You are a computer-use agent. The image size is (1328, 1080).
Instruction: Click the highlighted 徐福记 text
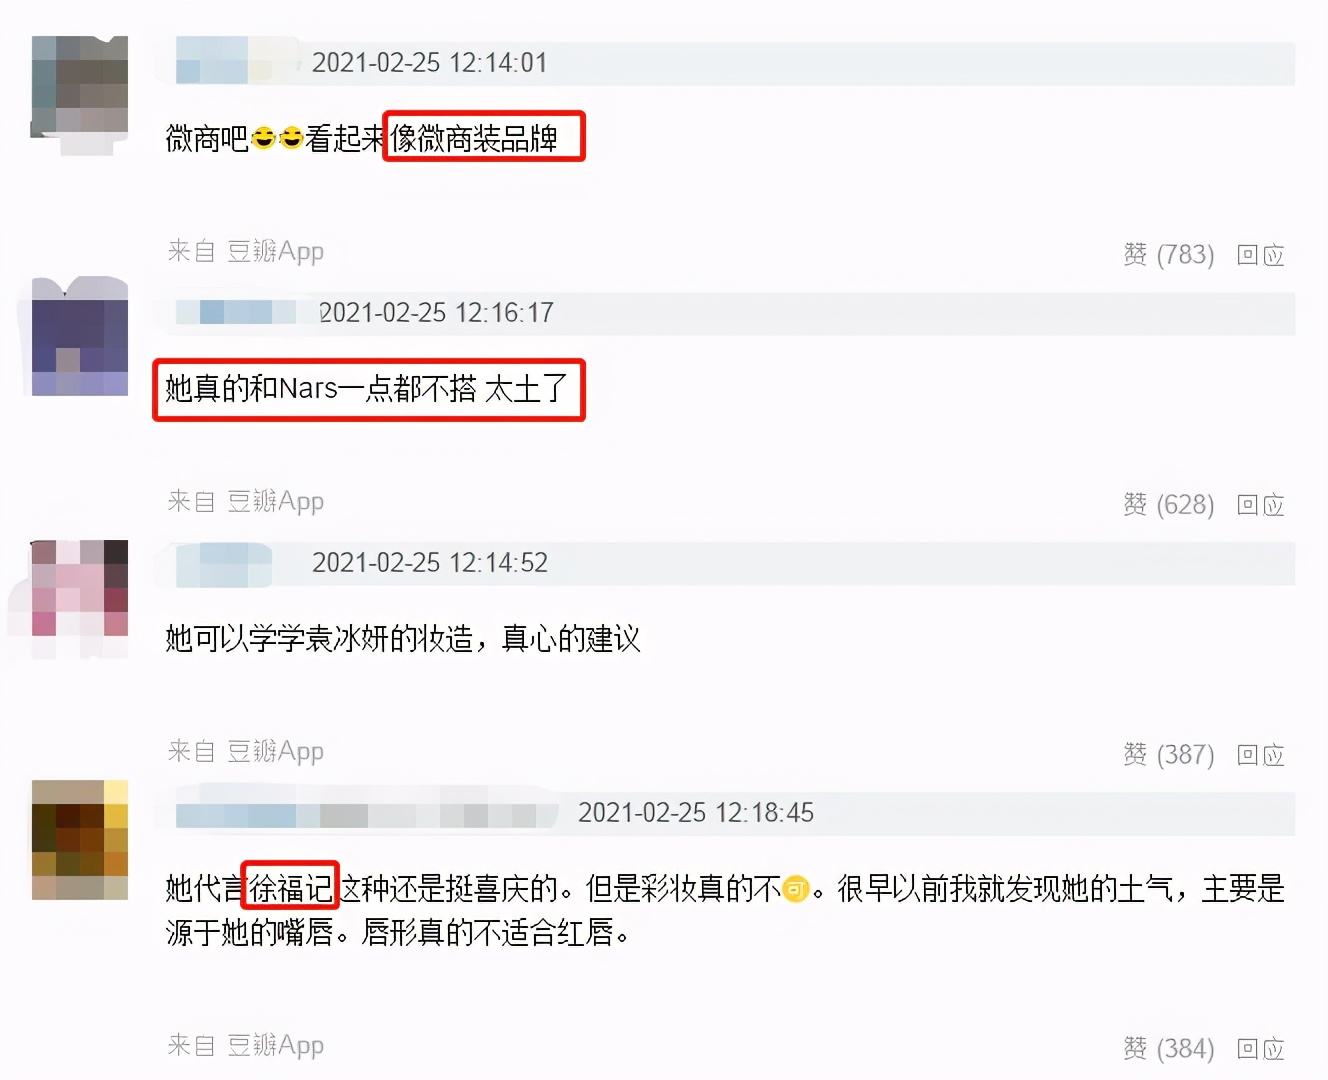(x=290, y=886)
